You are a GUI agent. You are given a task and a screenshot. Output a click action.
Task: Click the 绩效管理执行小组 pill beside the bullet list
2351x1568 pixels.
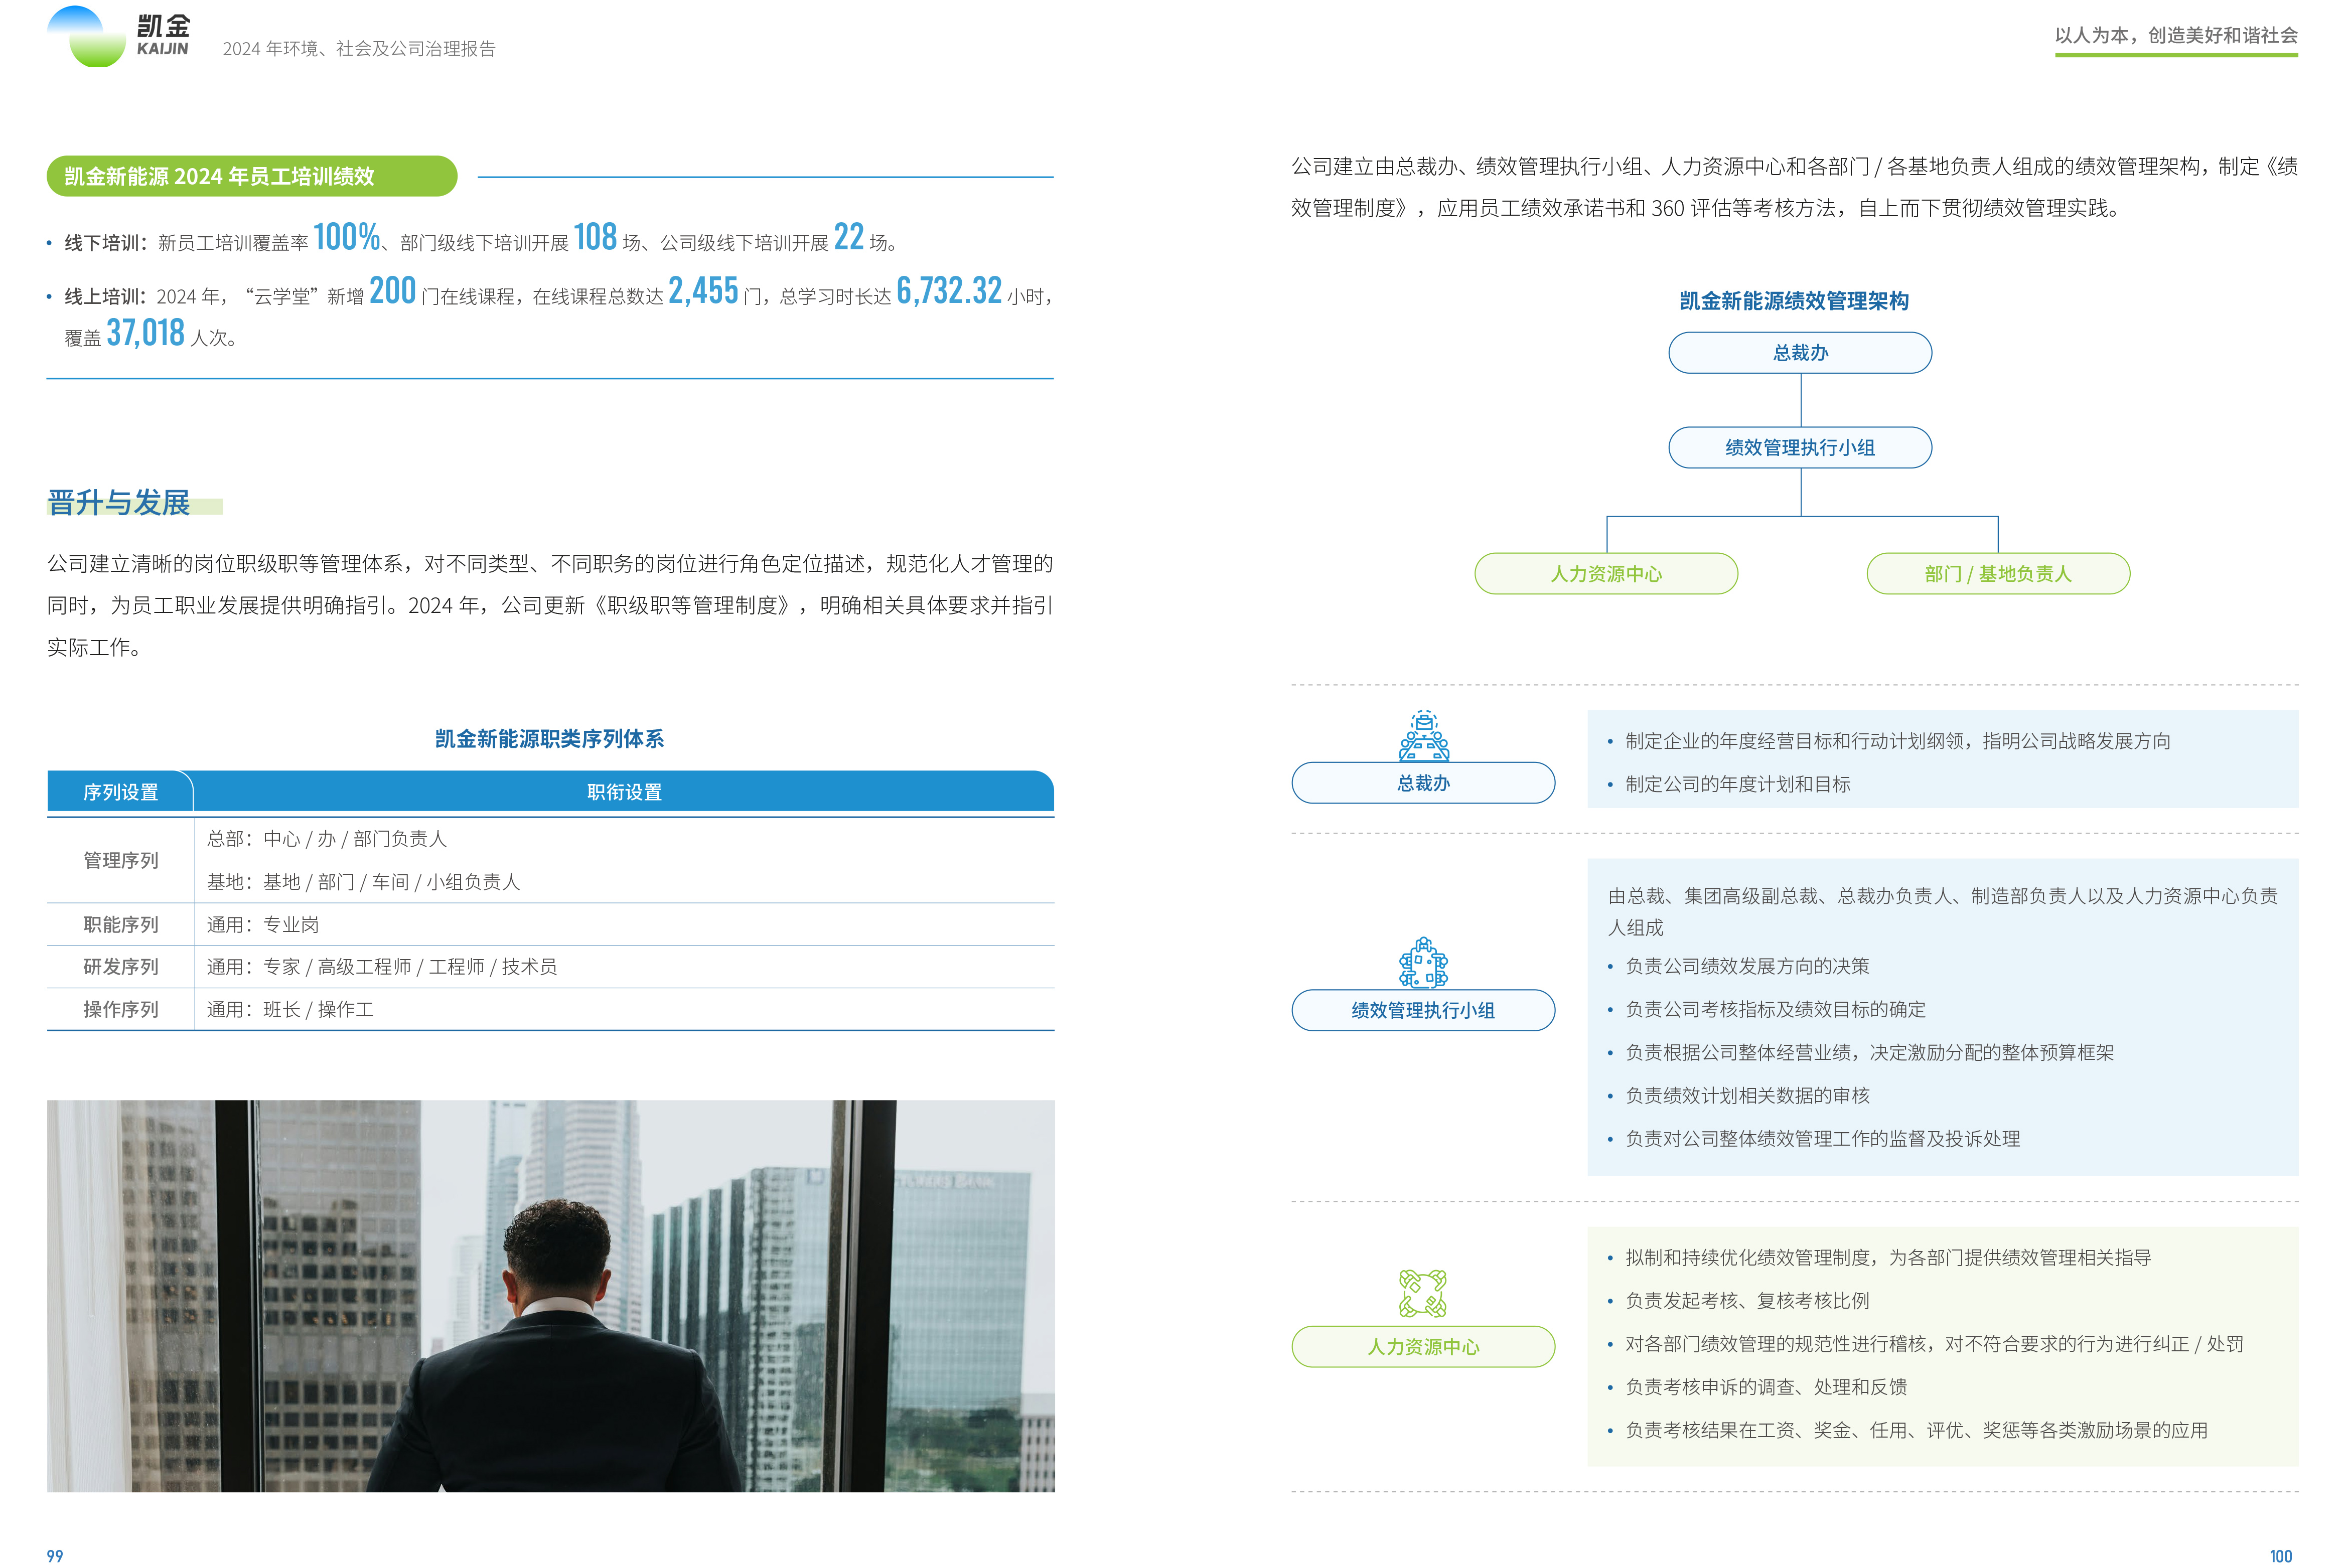coord(1423,1010)
